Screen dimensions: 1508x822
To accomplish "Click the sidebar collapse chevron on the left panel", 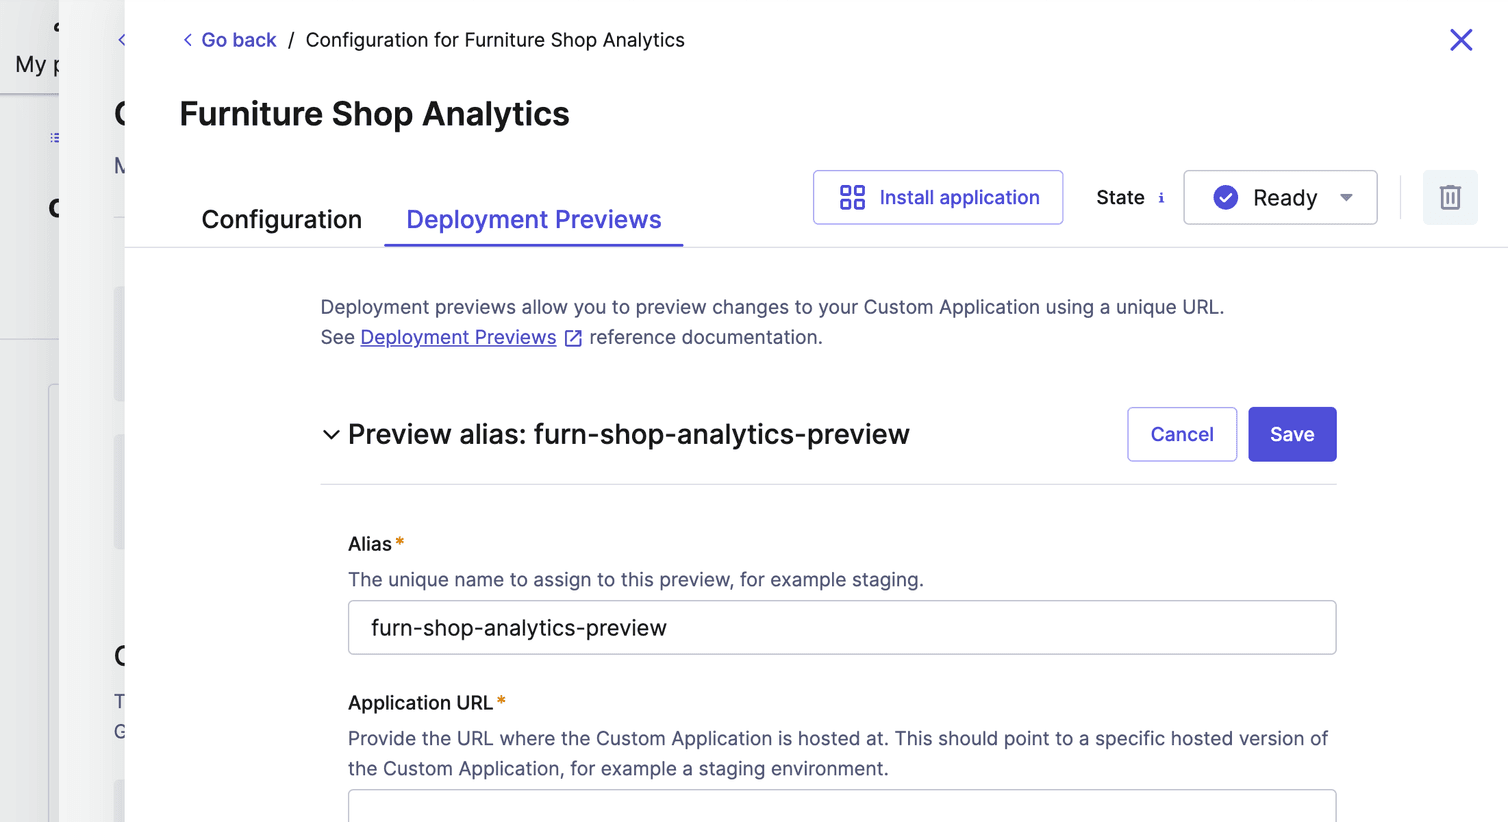I will (121, 39).
